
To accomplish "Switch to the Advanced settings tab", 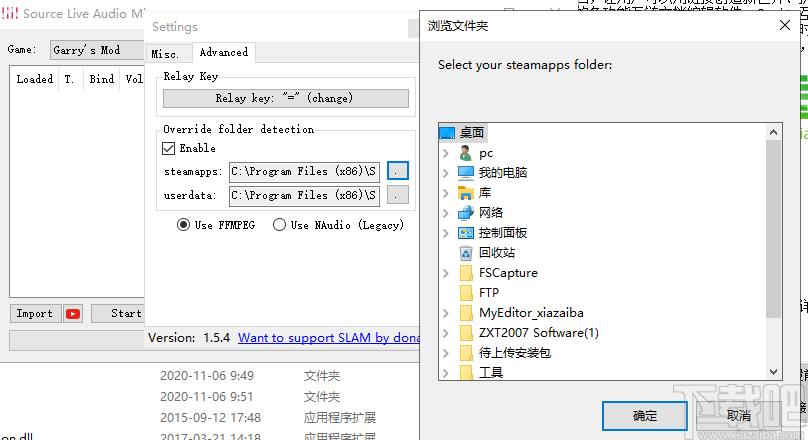I will 224,52.
